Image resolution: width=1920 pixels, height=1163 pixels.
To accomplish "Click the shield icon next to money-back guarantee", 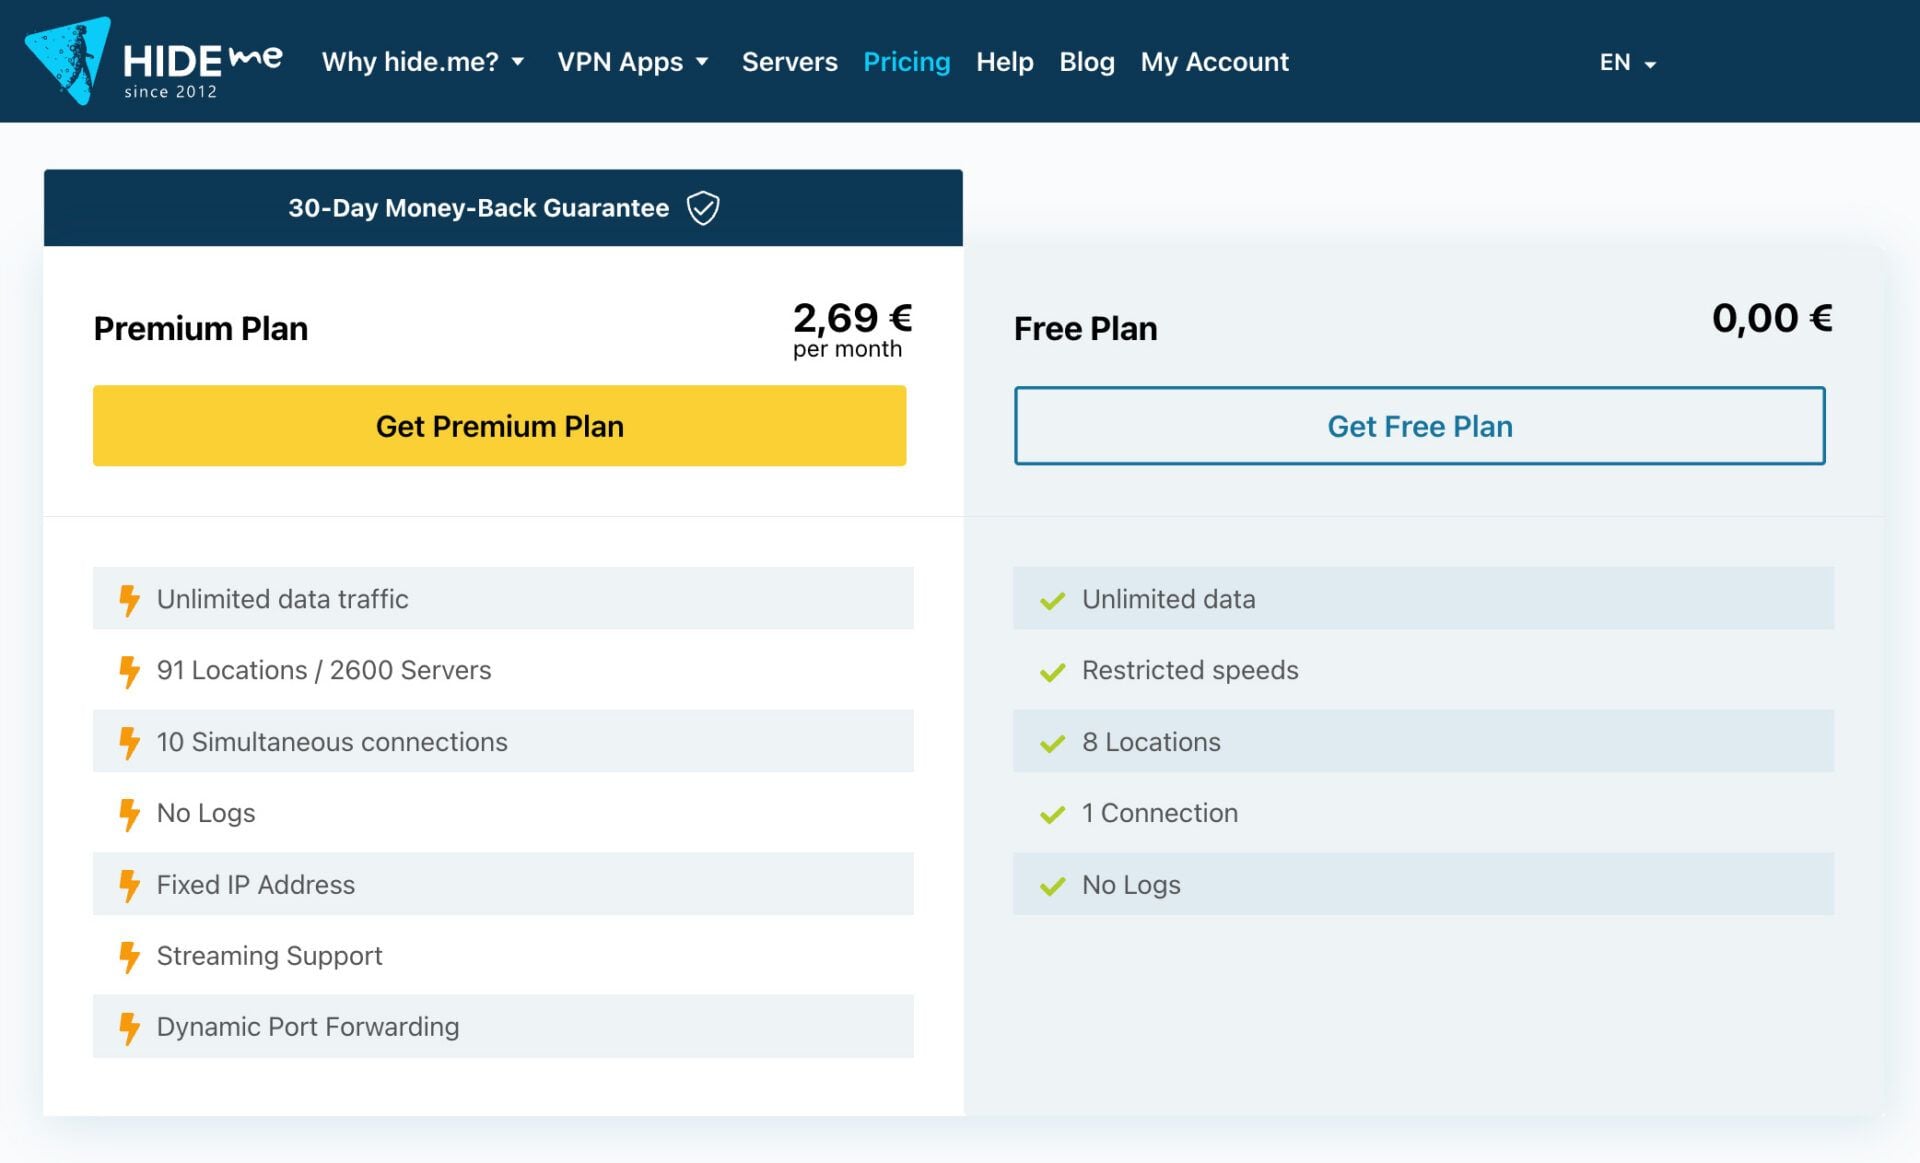I will (703, 208).
